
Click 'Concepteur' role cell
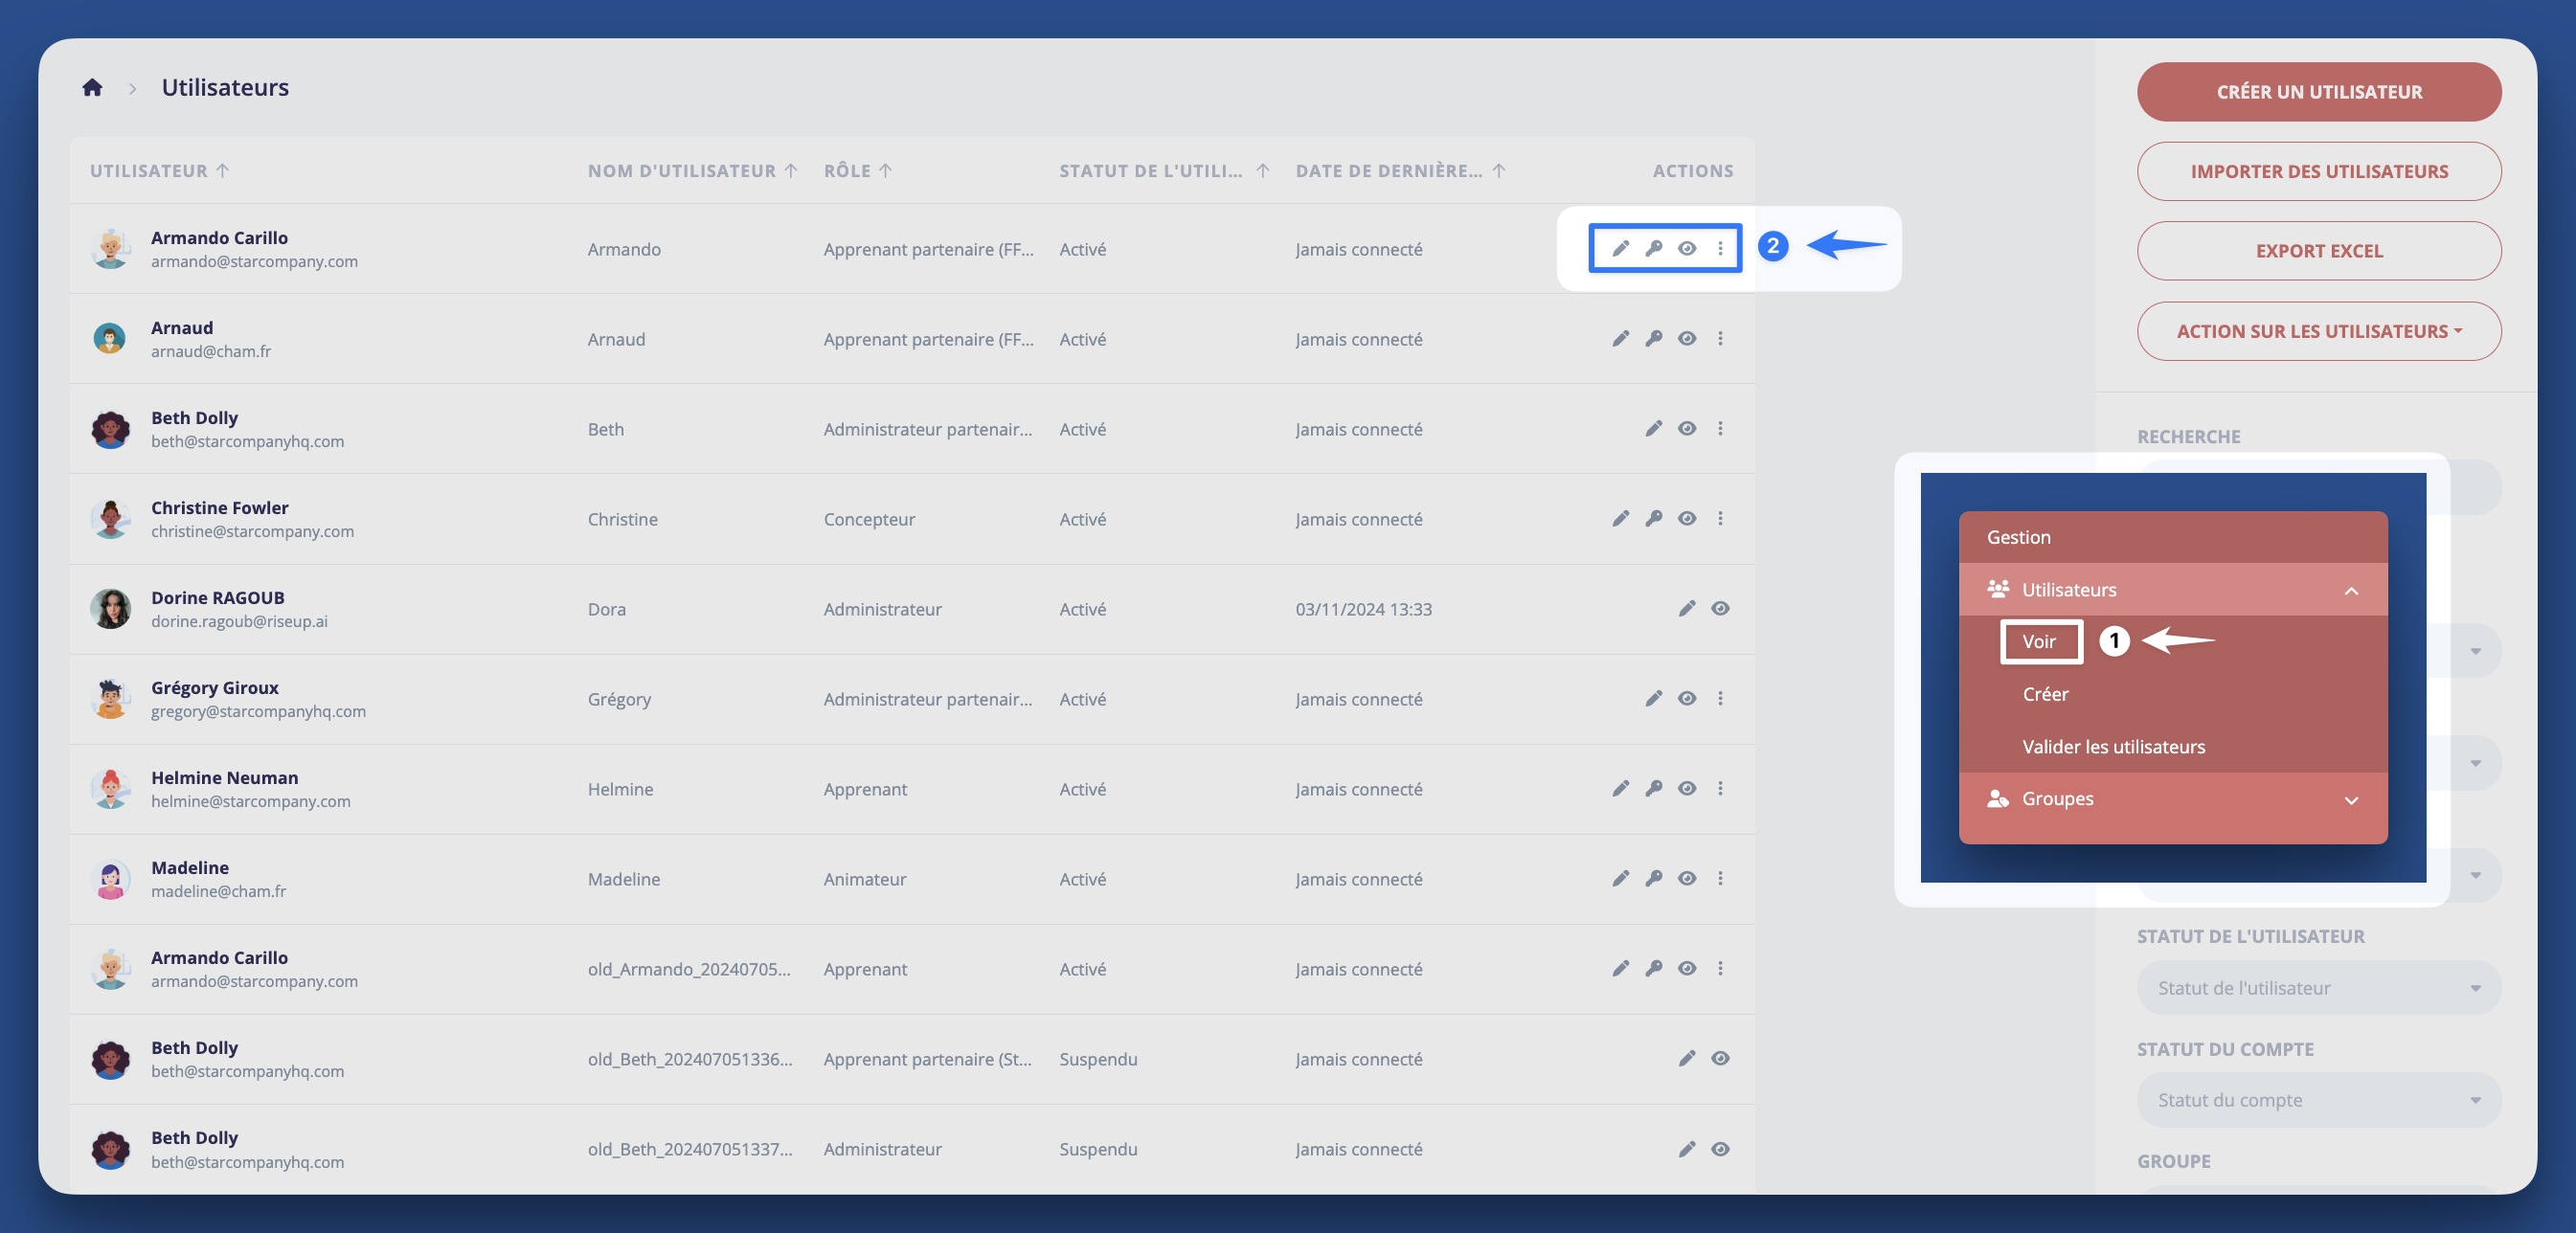tap(869, 519)
